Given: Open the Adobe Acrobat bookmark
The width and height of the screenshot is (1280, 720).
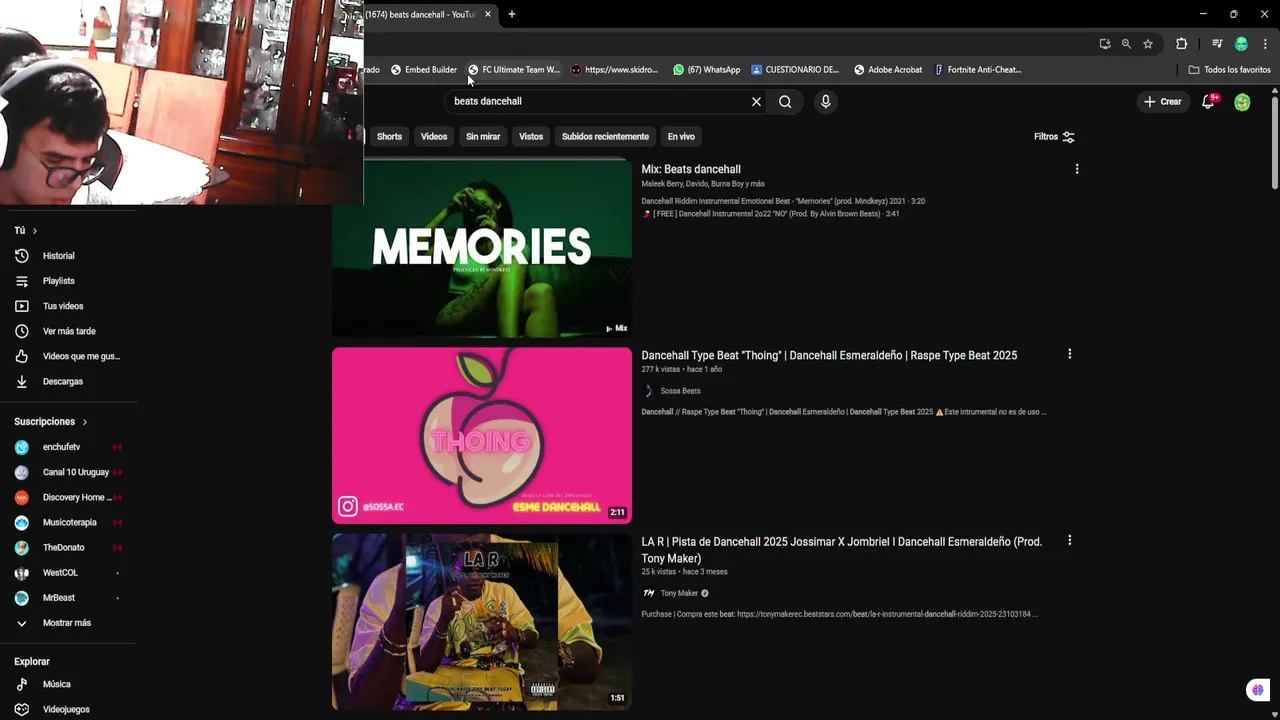Looking at the screenshot, I should (888, 70).
